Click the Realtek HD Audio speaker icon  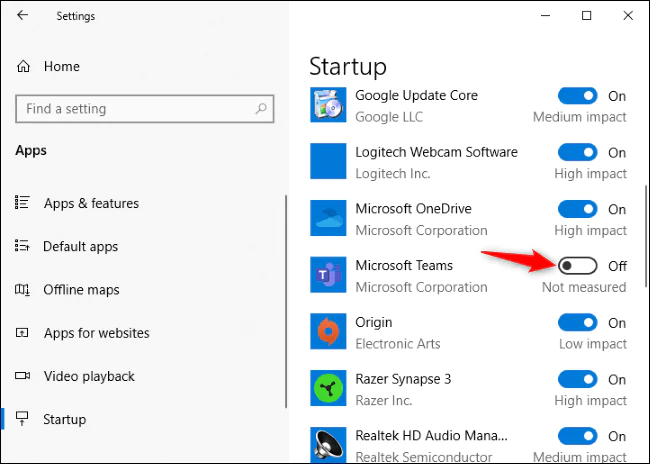(x=328, y=445)
